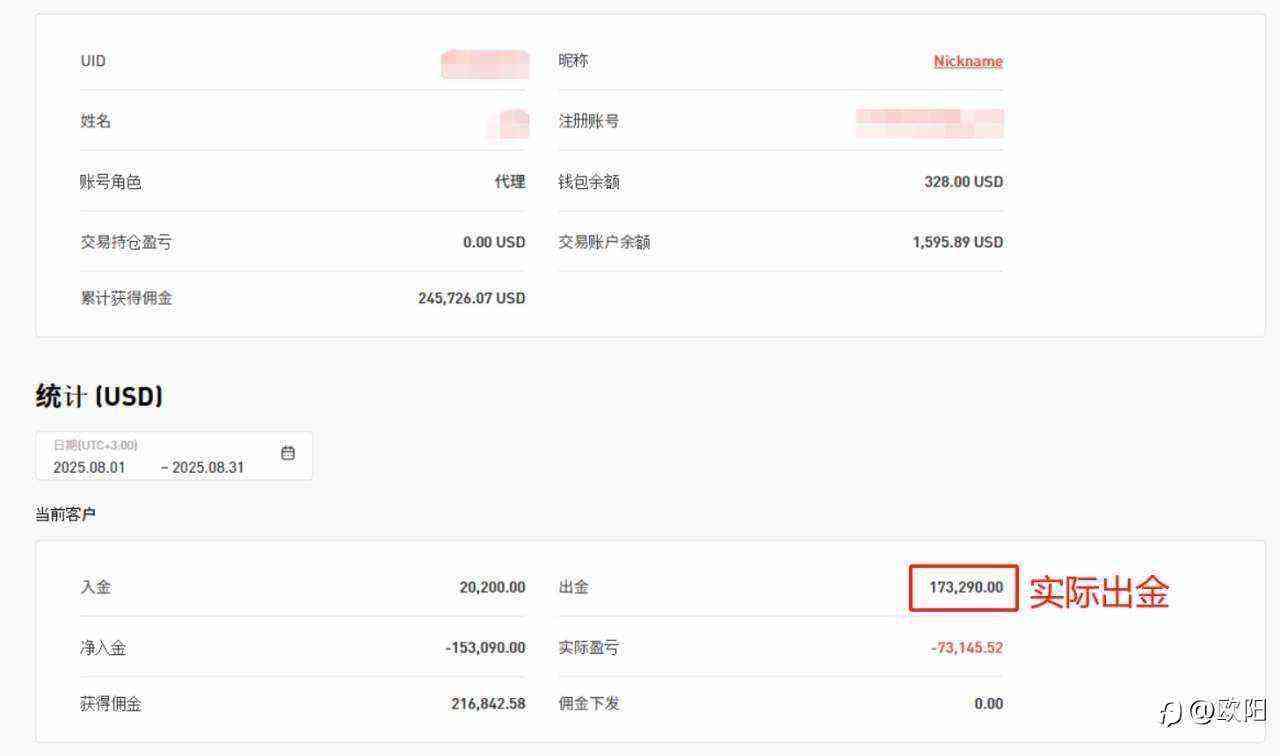This screenshot has width=1280, height=756.
Task: Click net deposit value -153,090.00
Action: pyautogui.click(x=485, y=648)
